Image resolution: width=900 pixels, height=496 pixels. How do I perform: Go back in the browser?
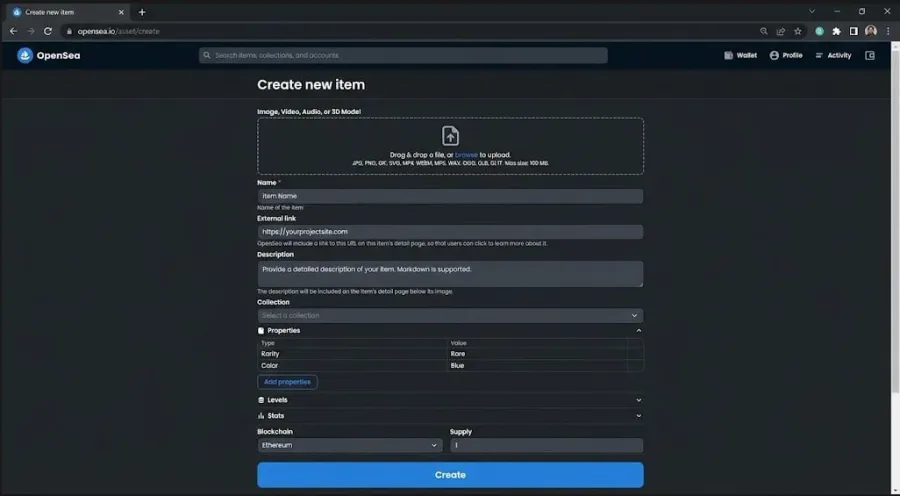tap(14, 31)
